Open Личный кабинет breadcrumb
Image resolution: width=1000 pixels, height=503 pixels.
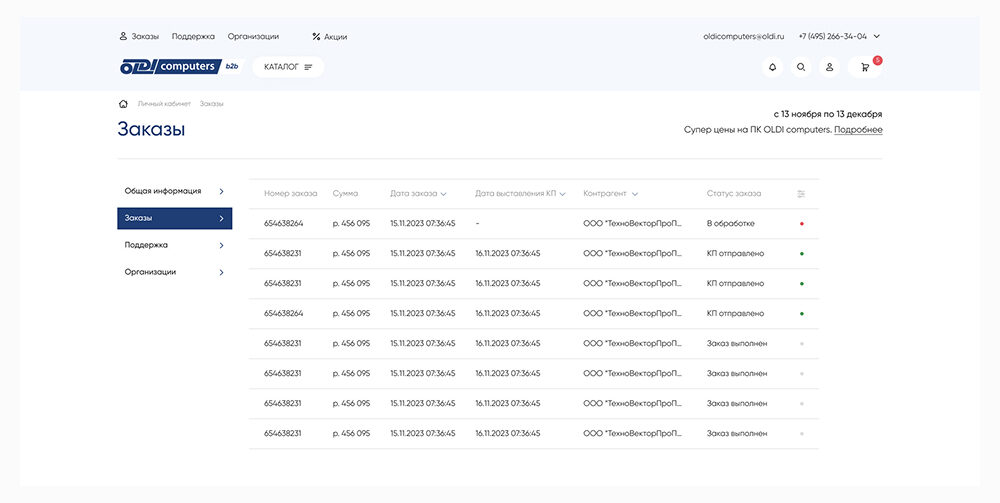pyautogui.click(x=163, y=104)
